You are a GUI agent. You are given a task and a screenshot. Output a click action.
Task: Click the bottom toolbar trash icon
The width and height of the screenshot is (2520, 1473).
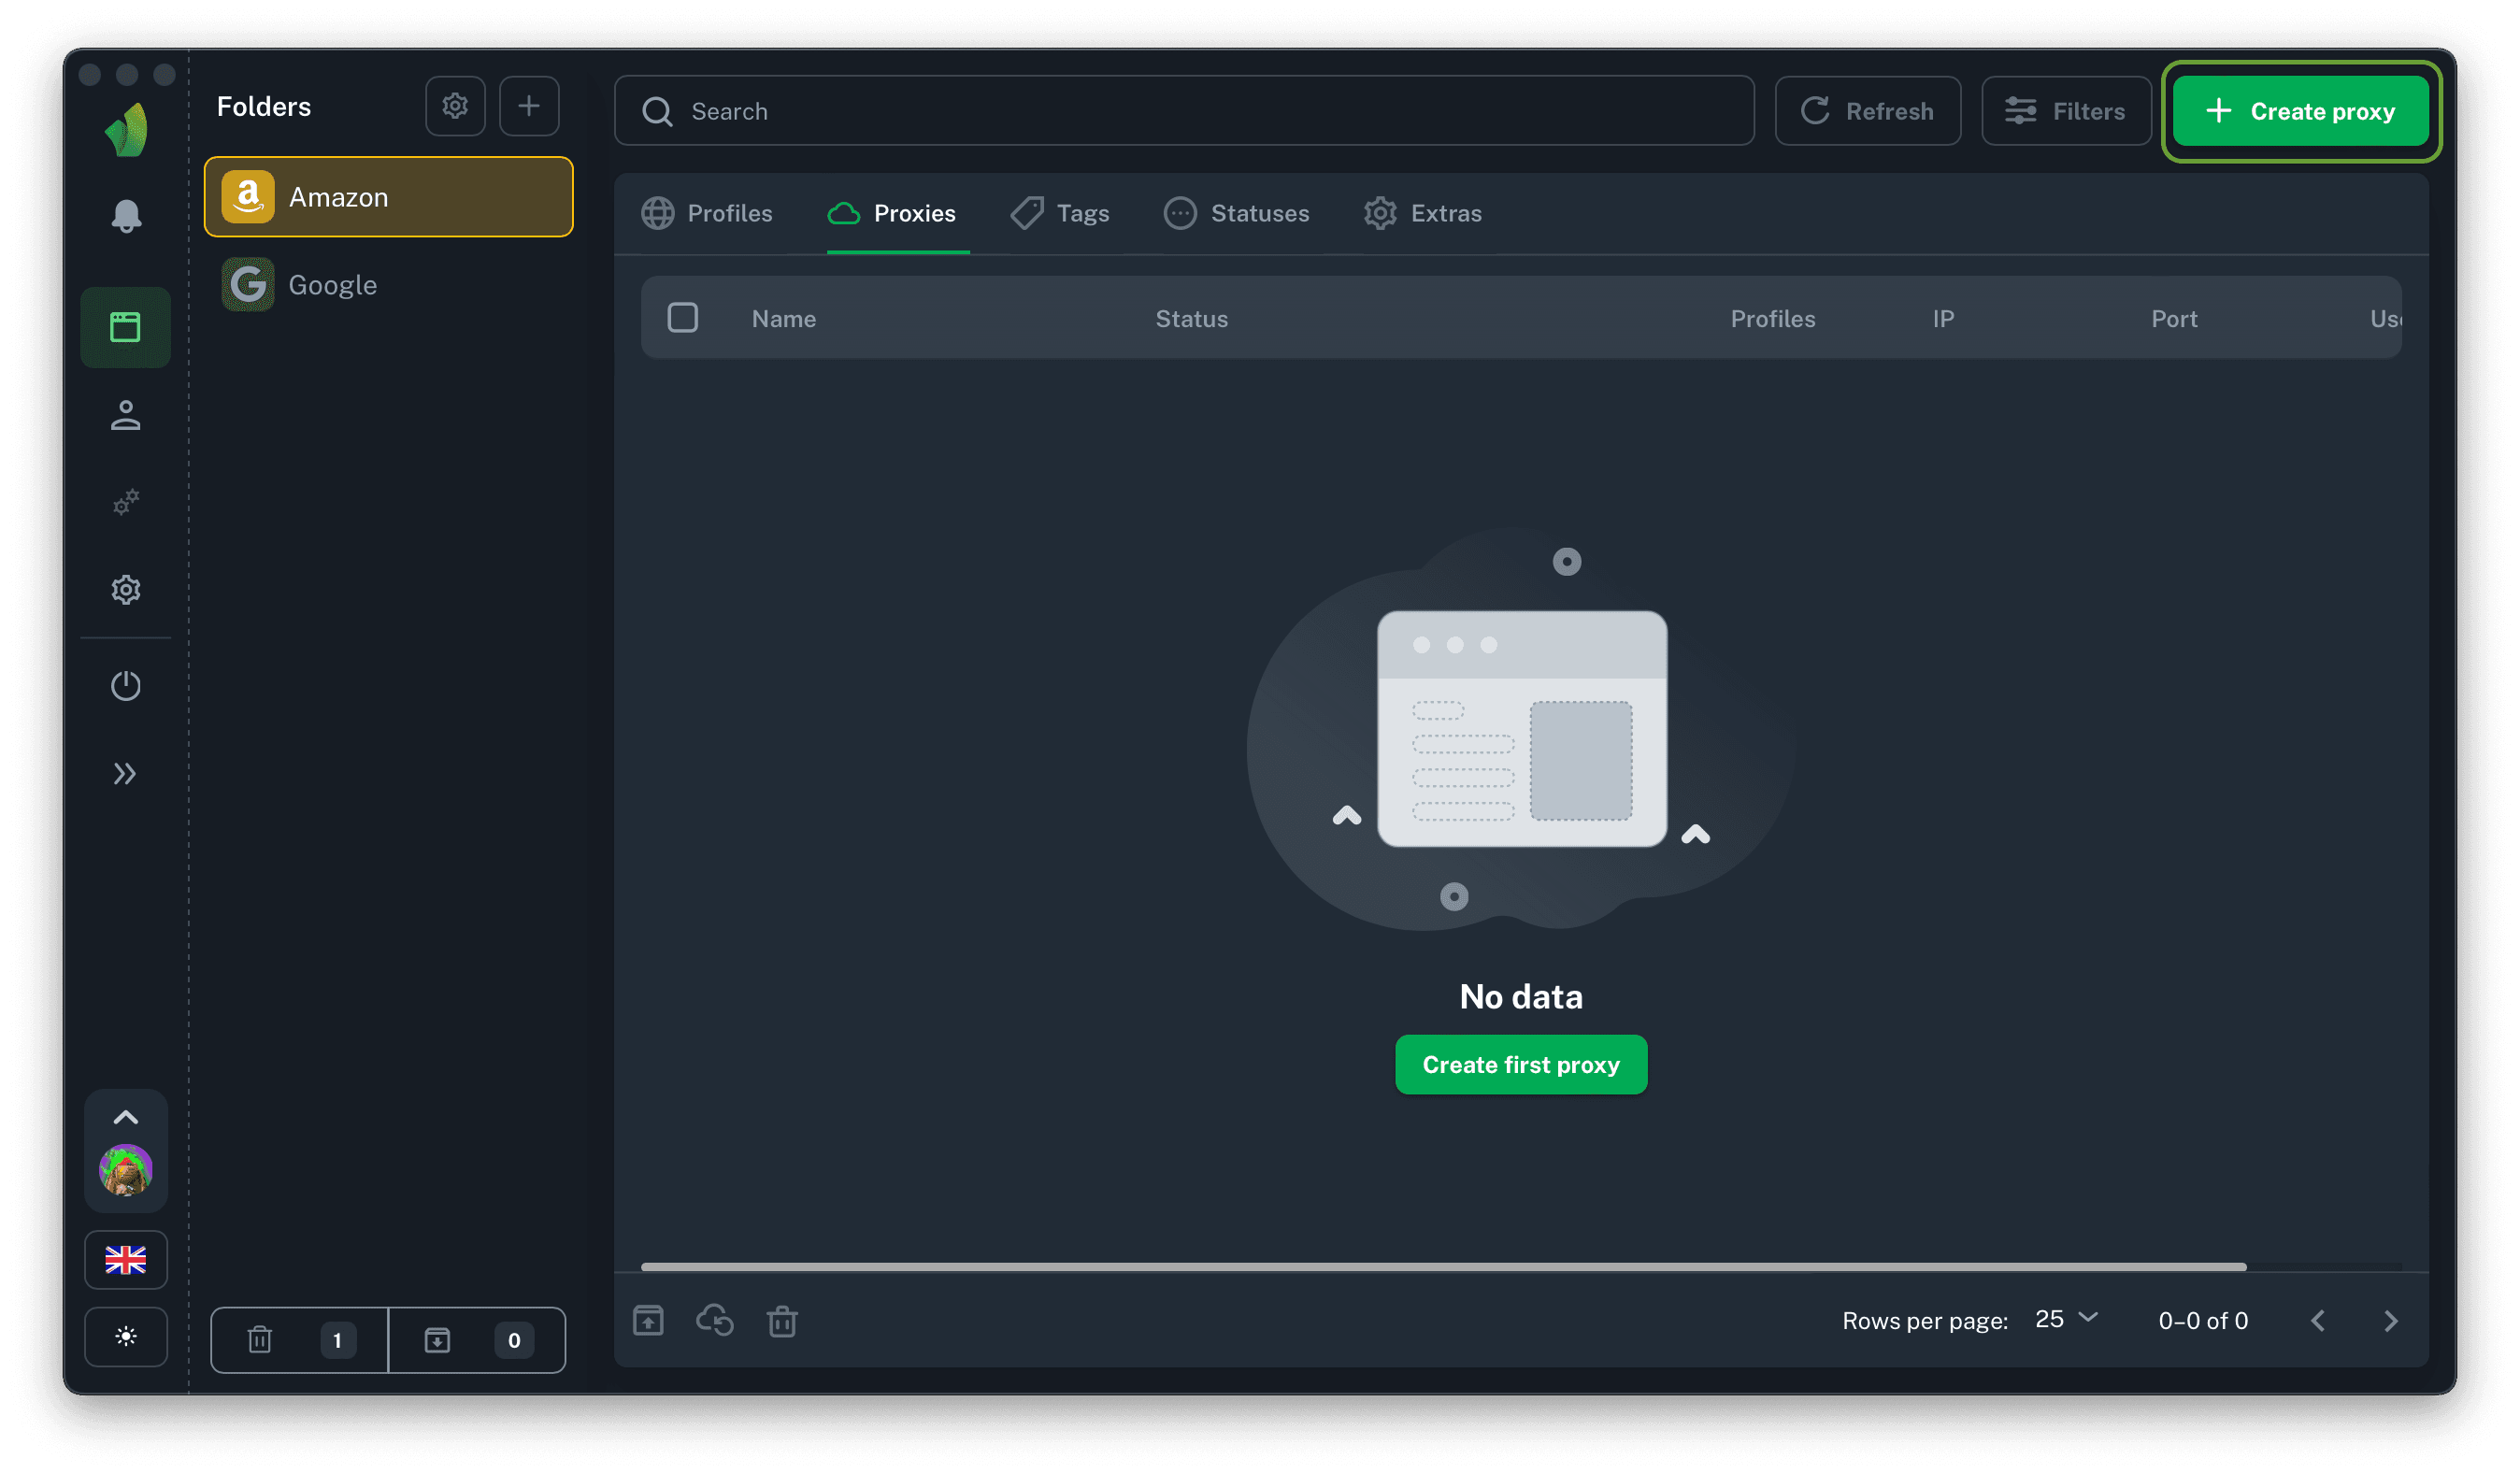click(782, 1321)
